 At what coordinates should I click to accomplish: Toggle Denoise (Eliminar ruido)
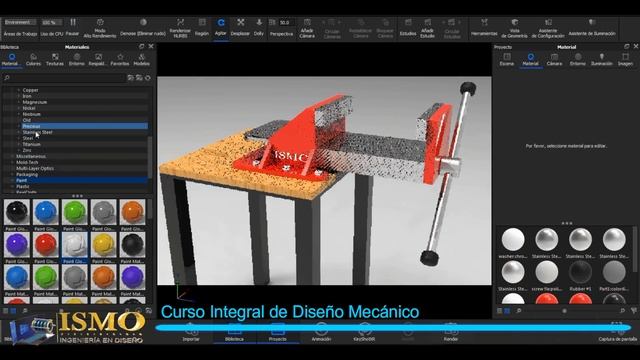[143, 28]
